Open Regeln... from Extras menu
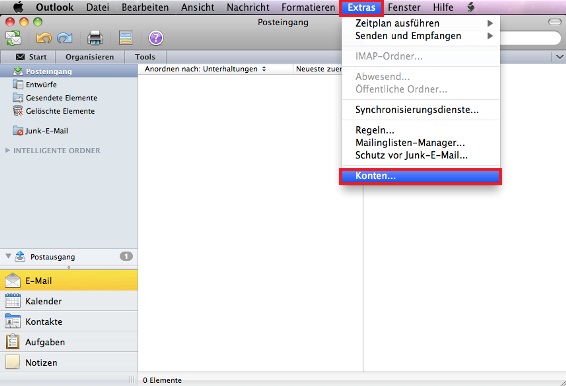Viewport: 566px width, 386px height. (x=375, y=130)
